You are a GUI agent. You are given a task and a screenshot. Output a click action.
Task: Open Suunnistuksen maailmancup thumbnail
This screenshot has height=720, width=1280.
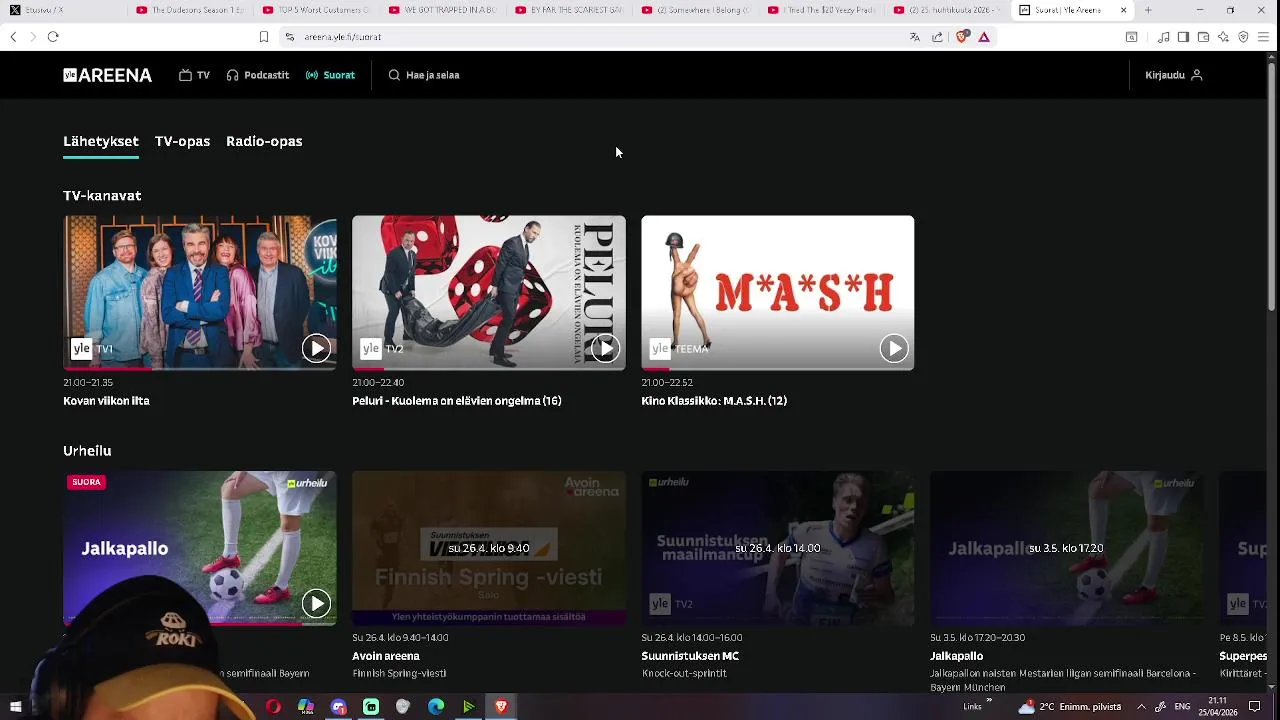click(x=777, y=548)
